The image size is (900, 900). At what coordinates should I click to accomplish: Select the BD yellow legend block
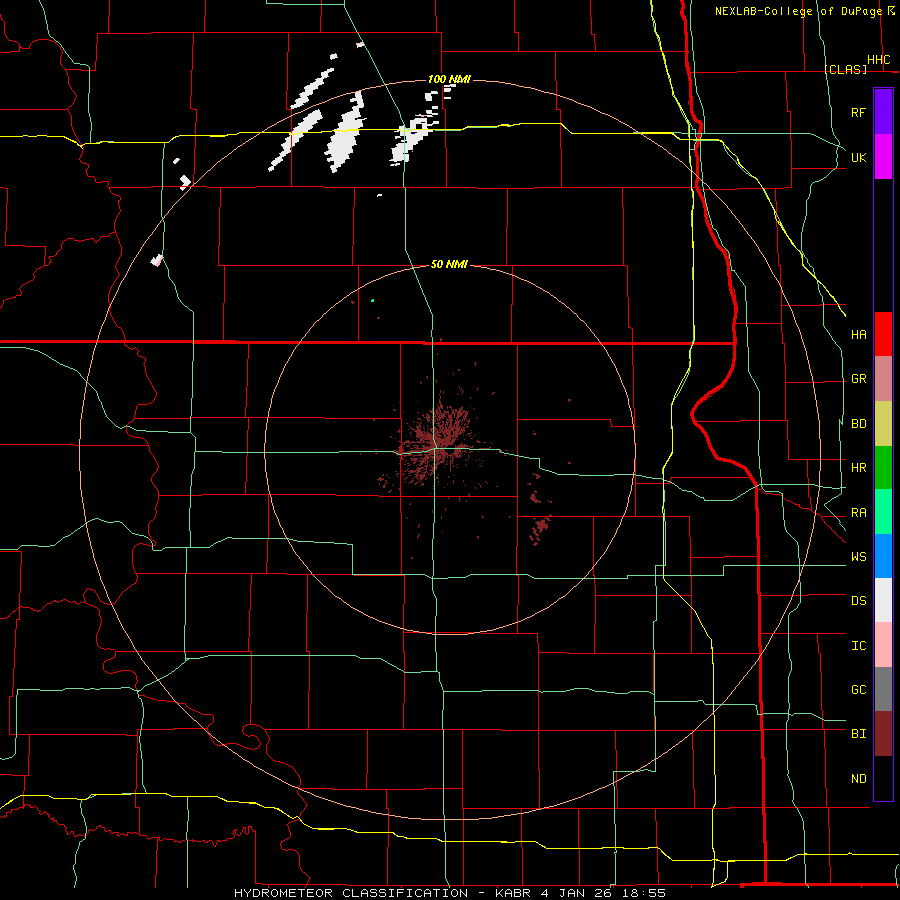(883, 424)
